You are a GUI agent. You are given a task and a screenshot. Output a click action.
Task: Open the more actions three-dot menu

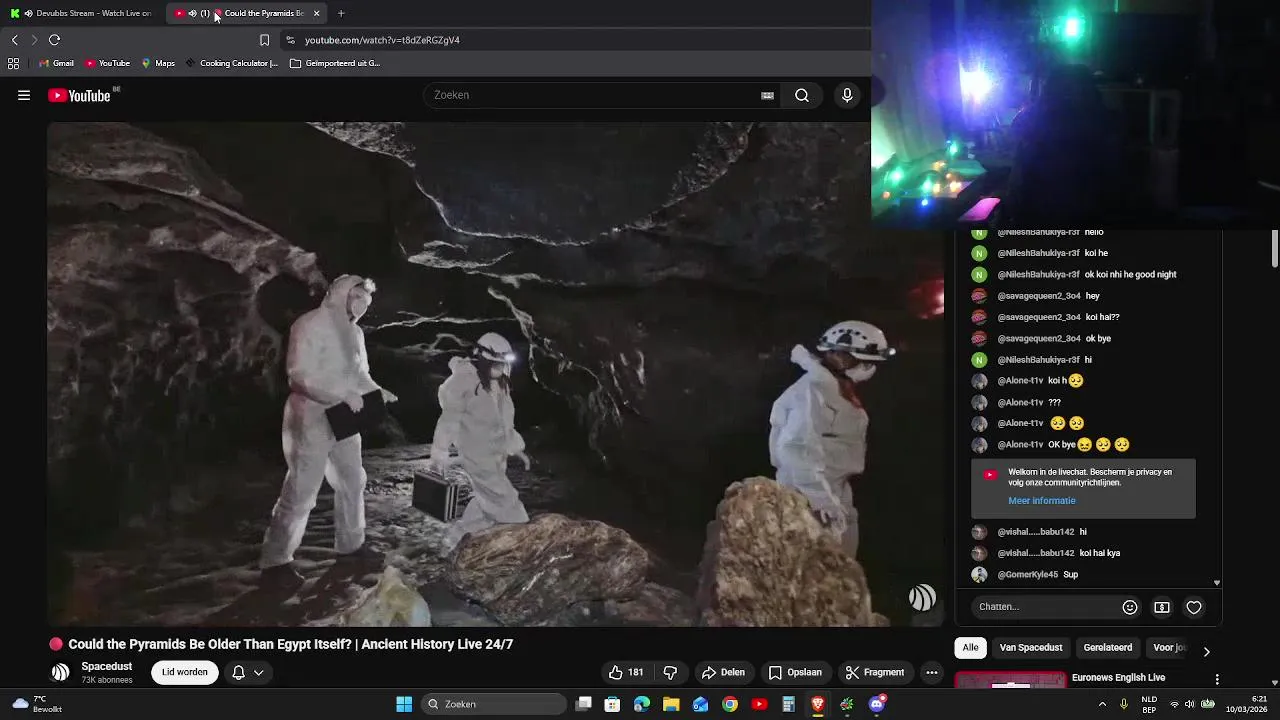tap(931, 672)
